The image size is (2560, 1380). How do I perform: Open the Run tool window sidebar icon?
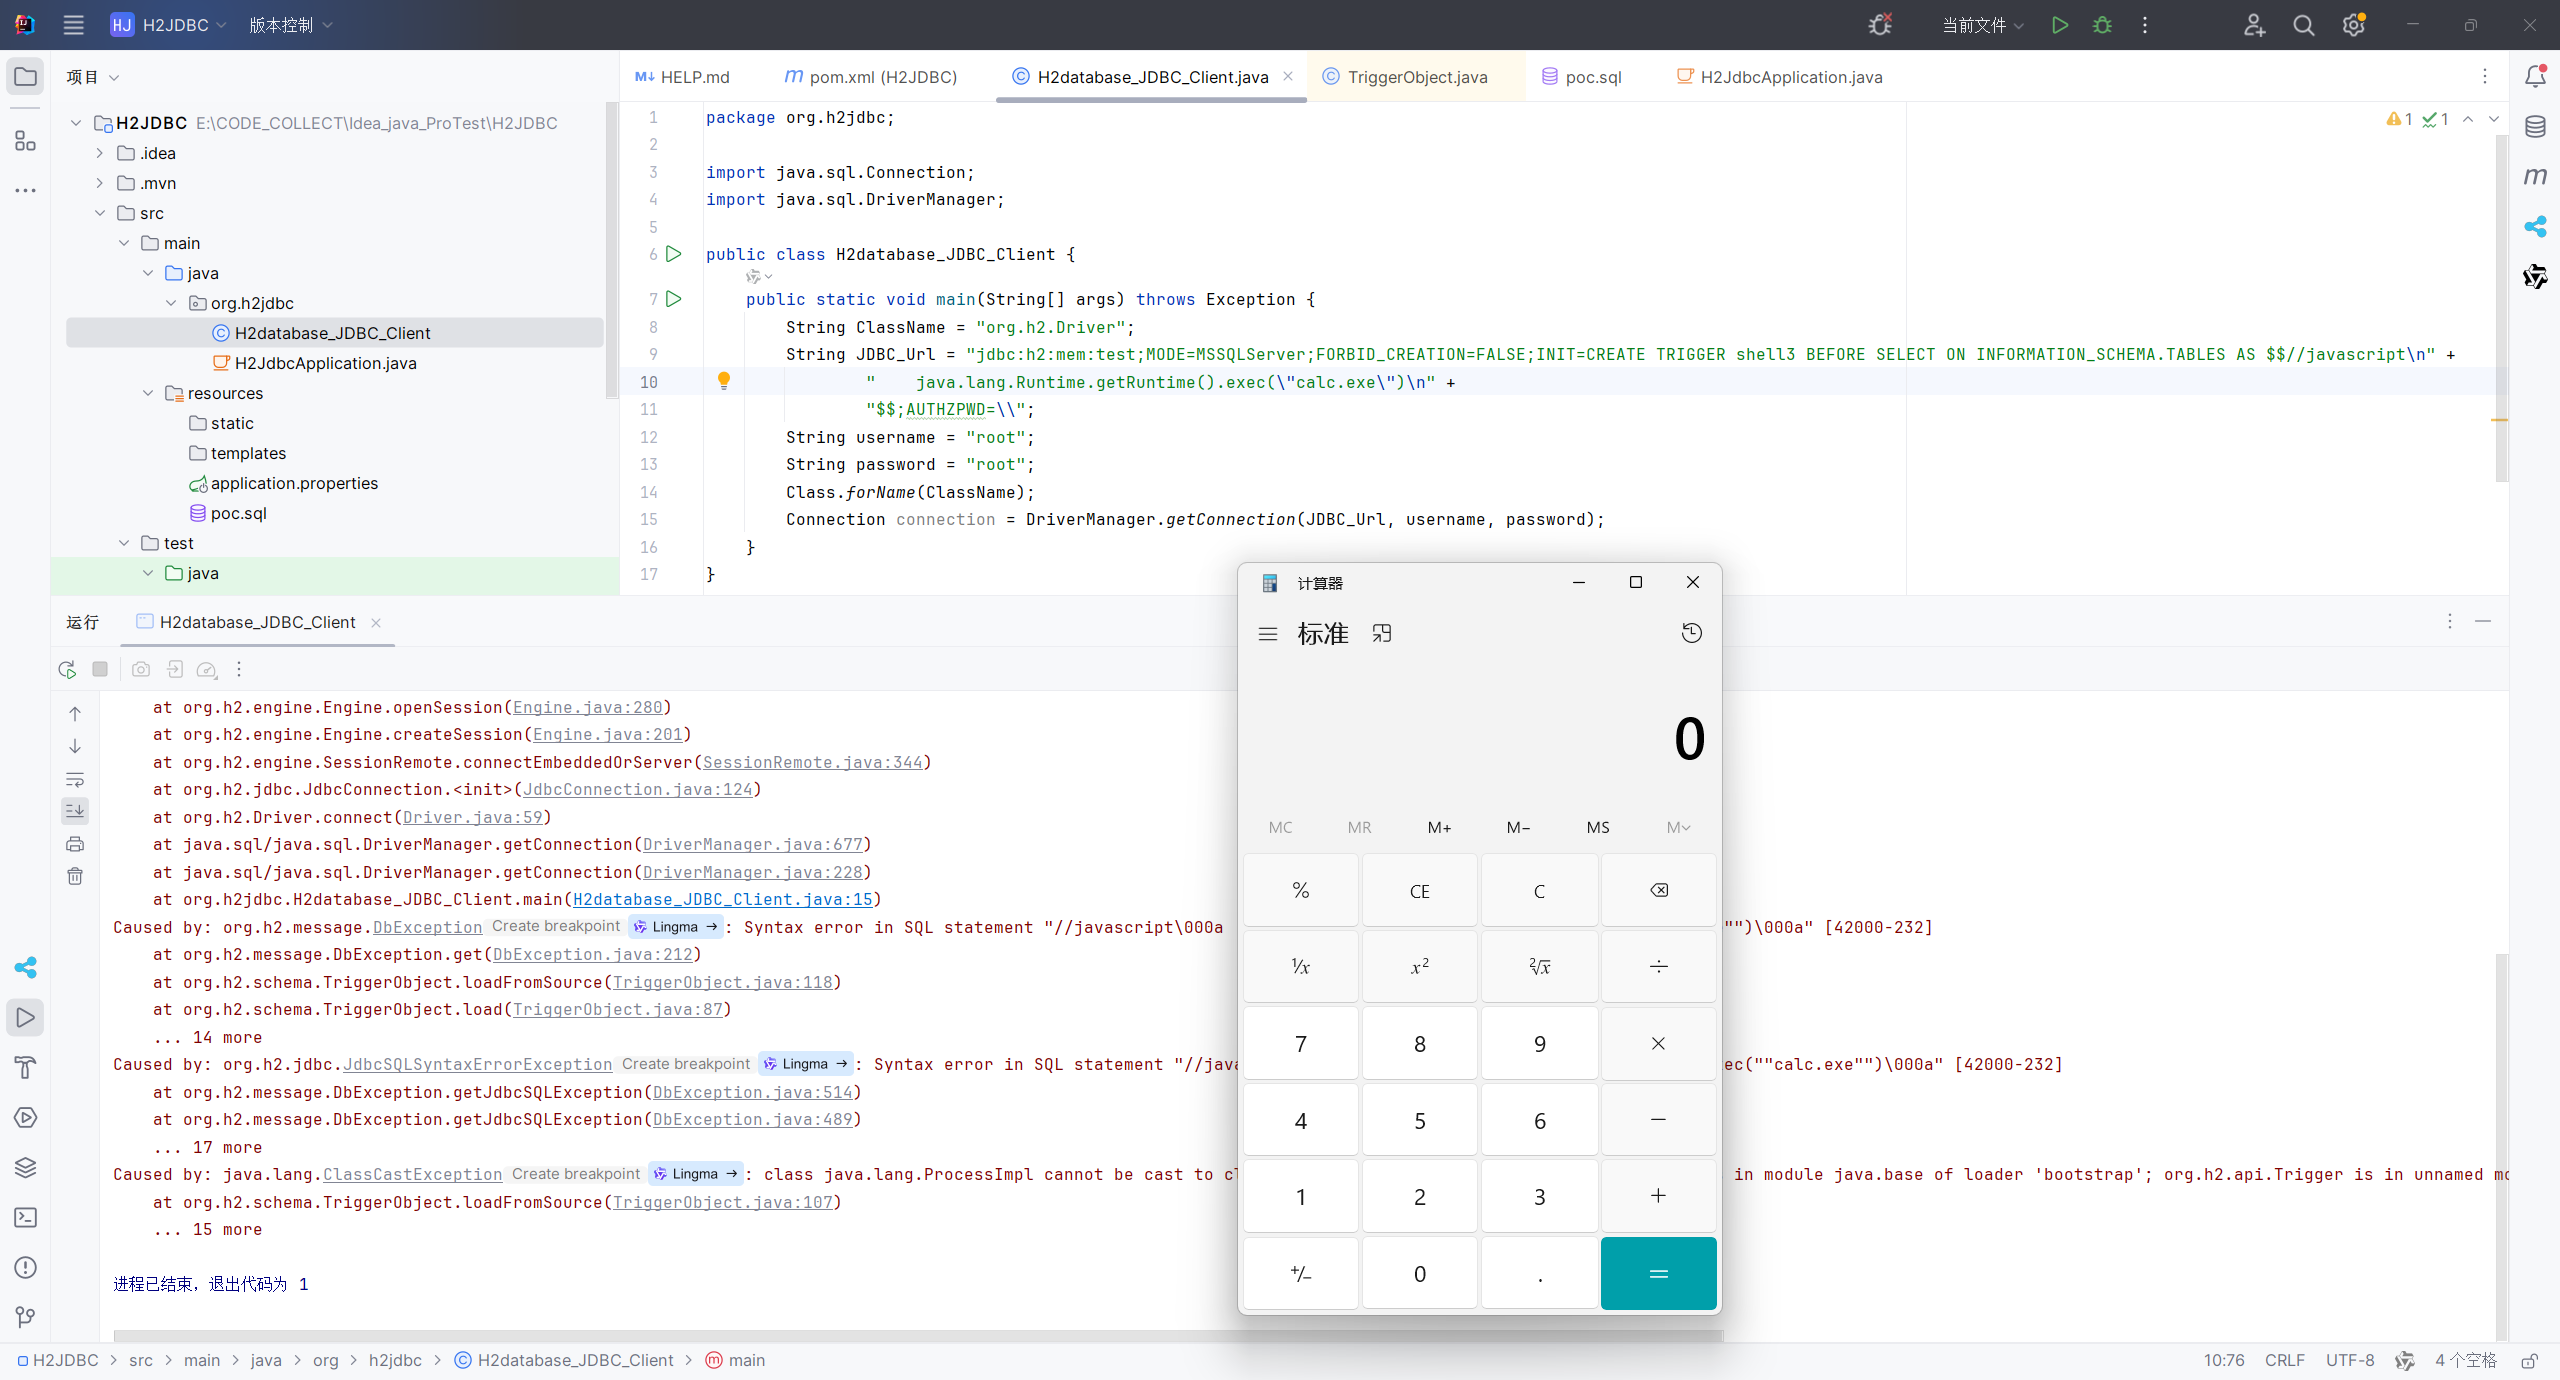click(x=25, y=1018)
